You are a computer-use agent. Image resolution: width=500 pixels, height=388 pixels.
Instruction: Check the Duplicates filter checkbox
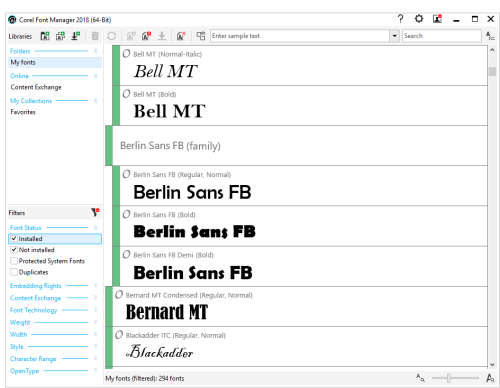[x=14, y=272]
